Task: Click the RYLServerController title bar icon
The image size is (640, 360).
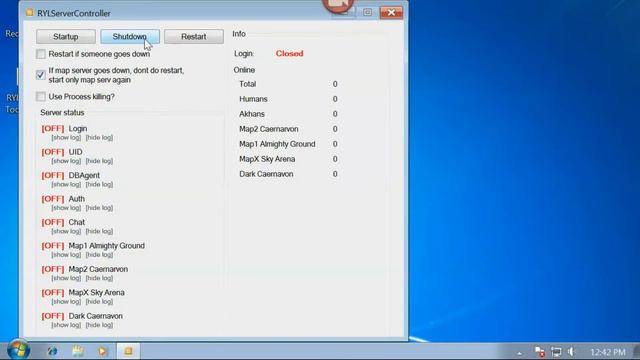Action: click(29, 13)
